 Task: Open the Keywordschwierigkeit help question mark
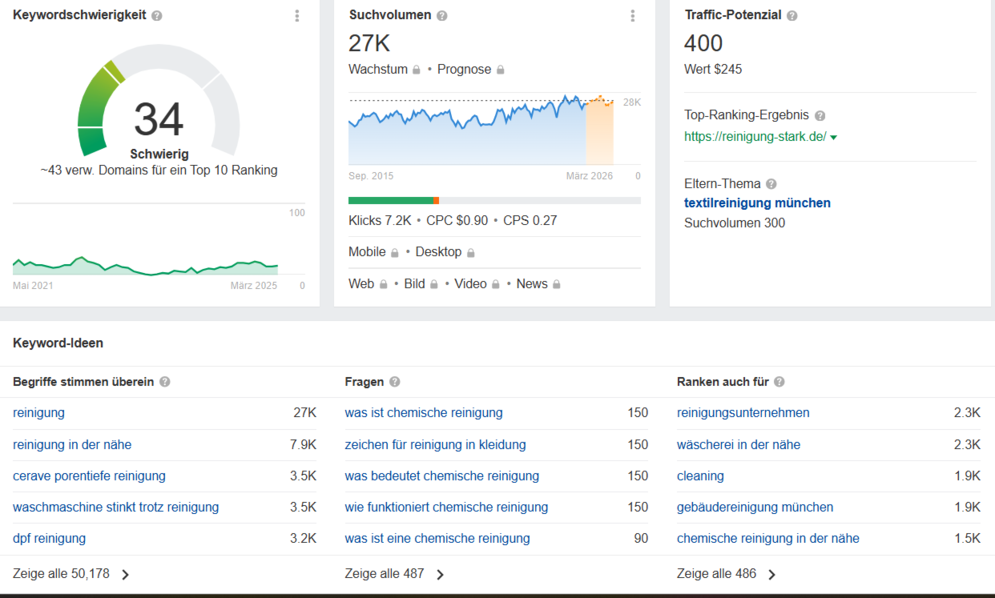pyautogui.click(x=157, y=16)
